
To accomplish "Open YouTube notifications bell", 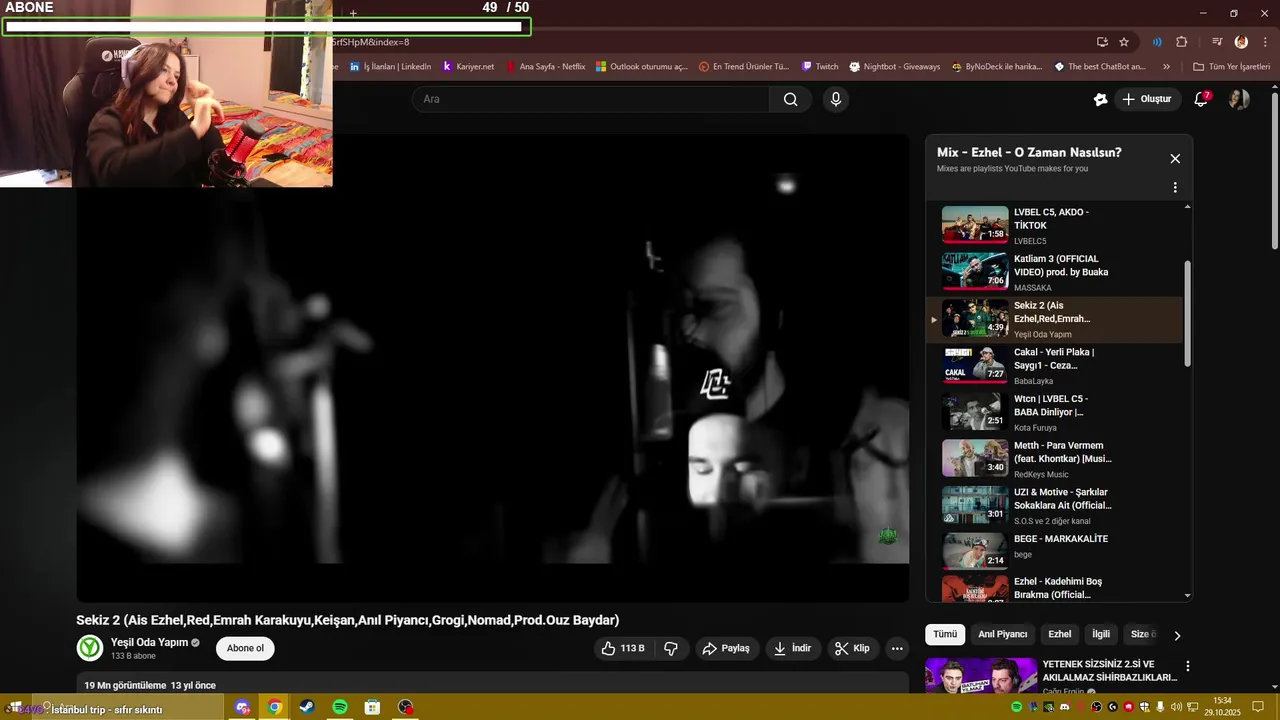I will (1202, 99).
